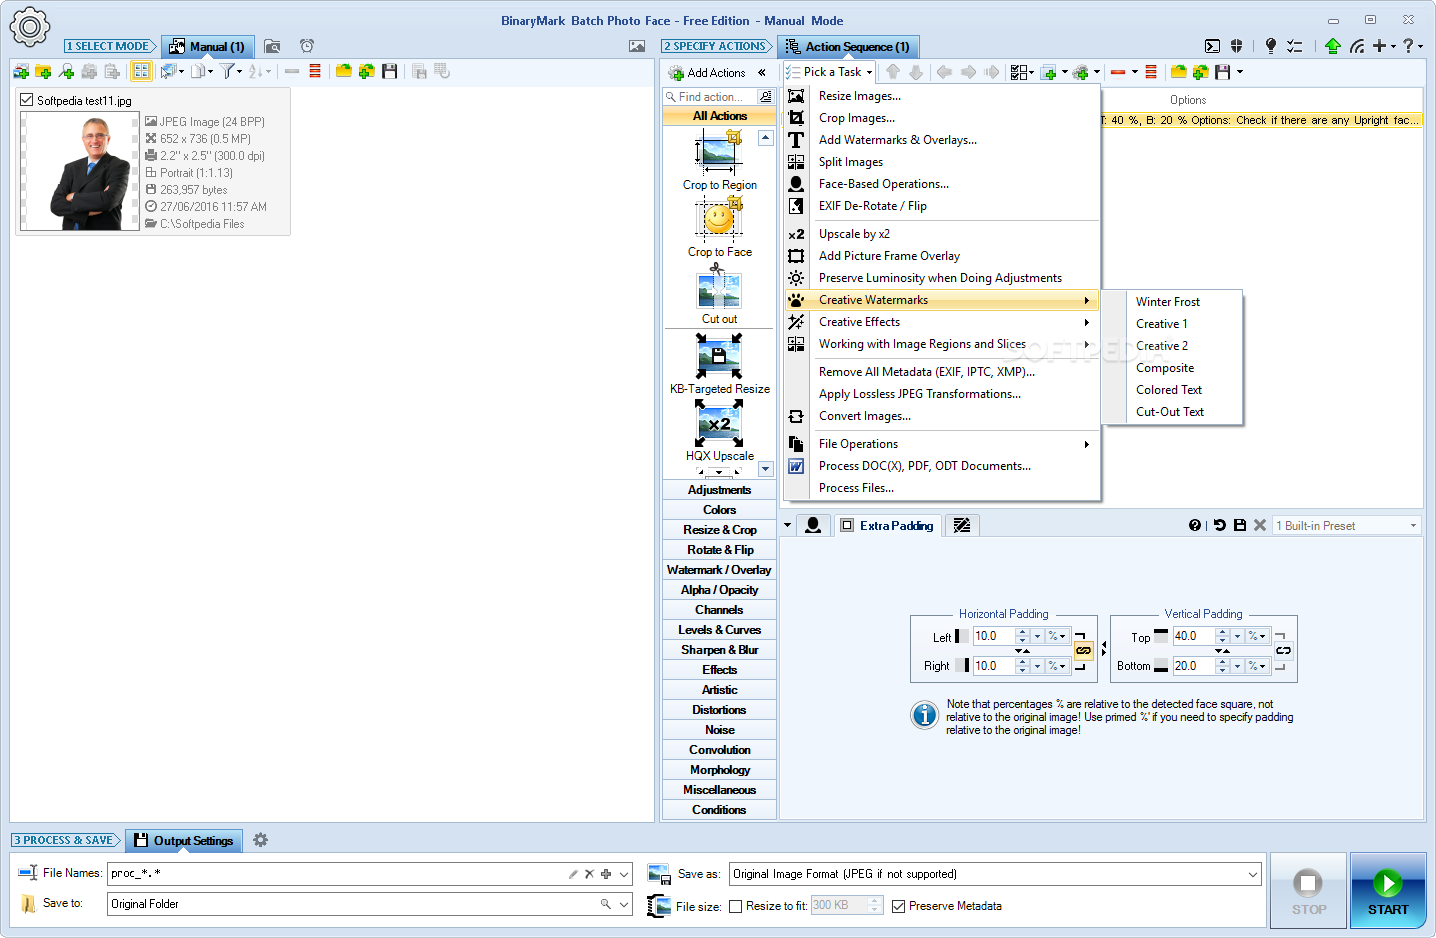Click the green upgrade arrow icon
1436x938 pixels.
pos(1332,46)
